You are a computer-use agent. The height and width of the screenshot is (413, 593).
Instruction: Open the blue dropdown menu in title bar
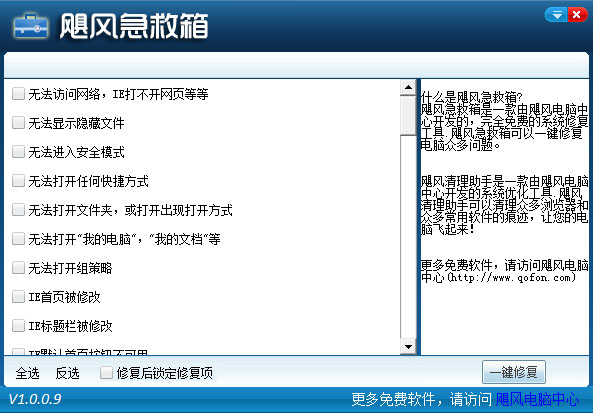point(556,15)
